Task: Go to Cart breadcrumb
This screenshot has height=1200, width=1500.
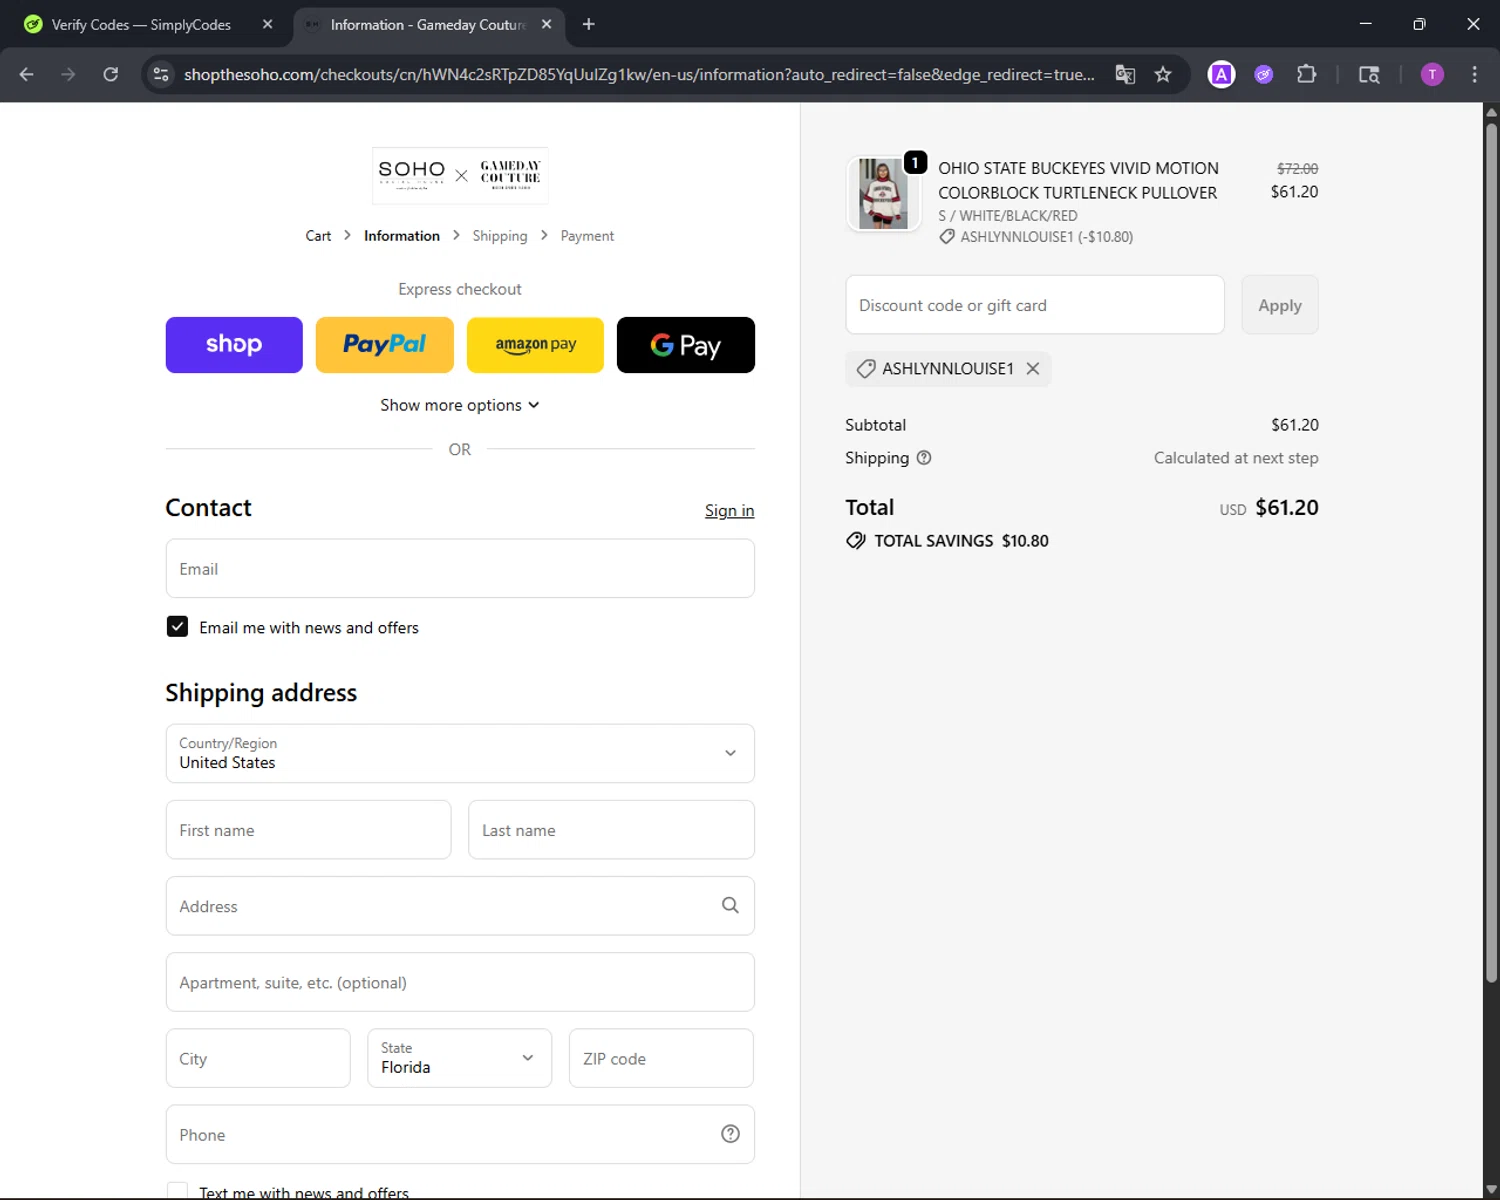Action: [318, 236]
